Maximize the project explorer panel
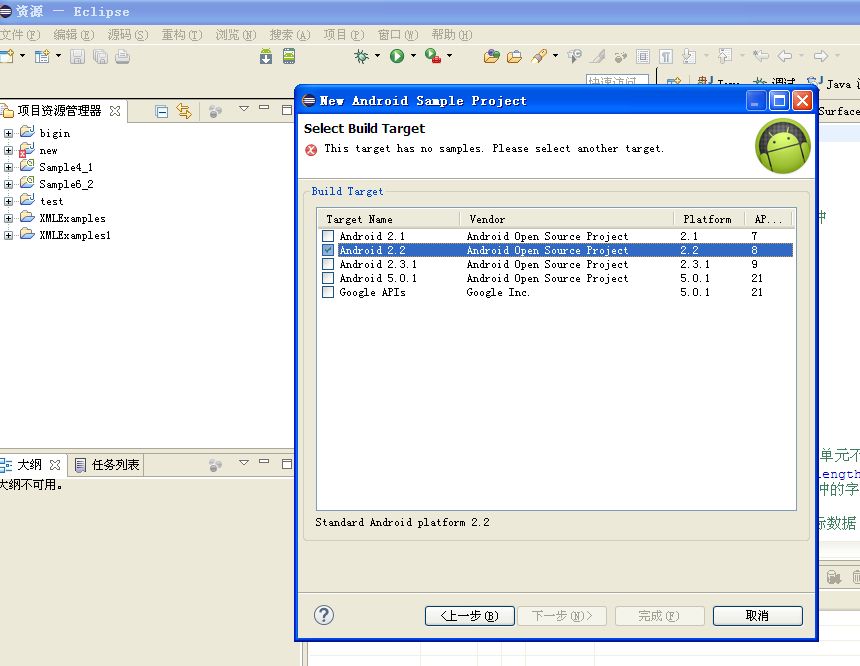The image size is (860, 666). (x=286, y=110)
